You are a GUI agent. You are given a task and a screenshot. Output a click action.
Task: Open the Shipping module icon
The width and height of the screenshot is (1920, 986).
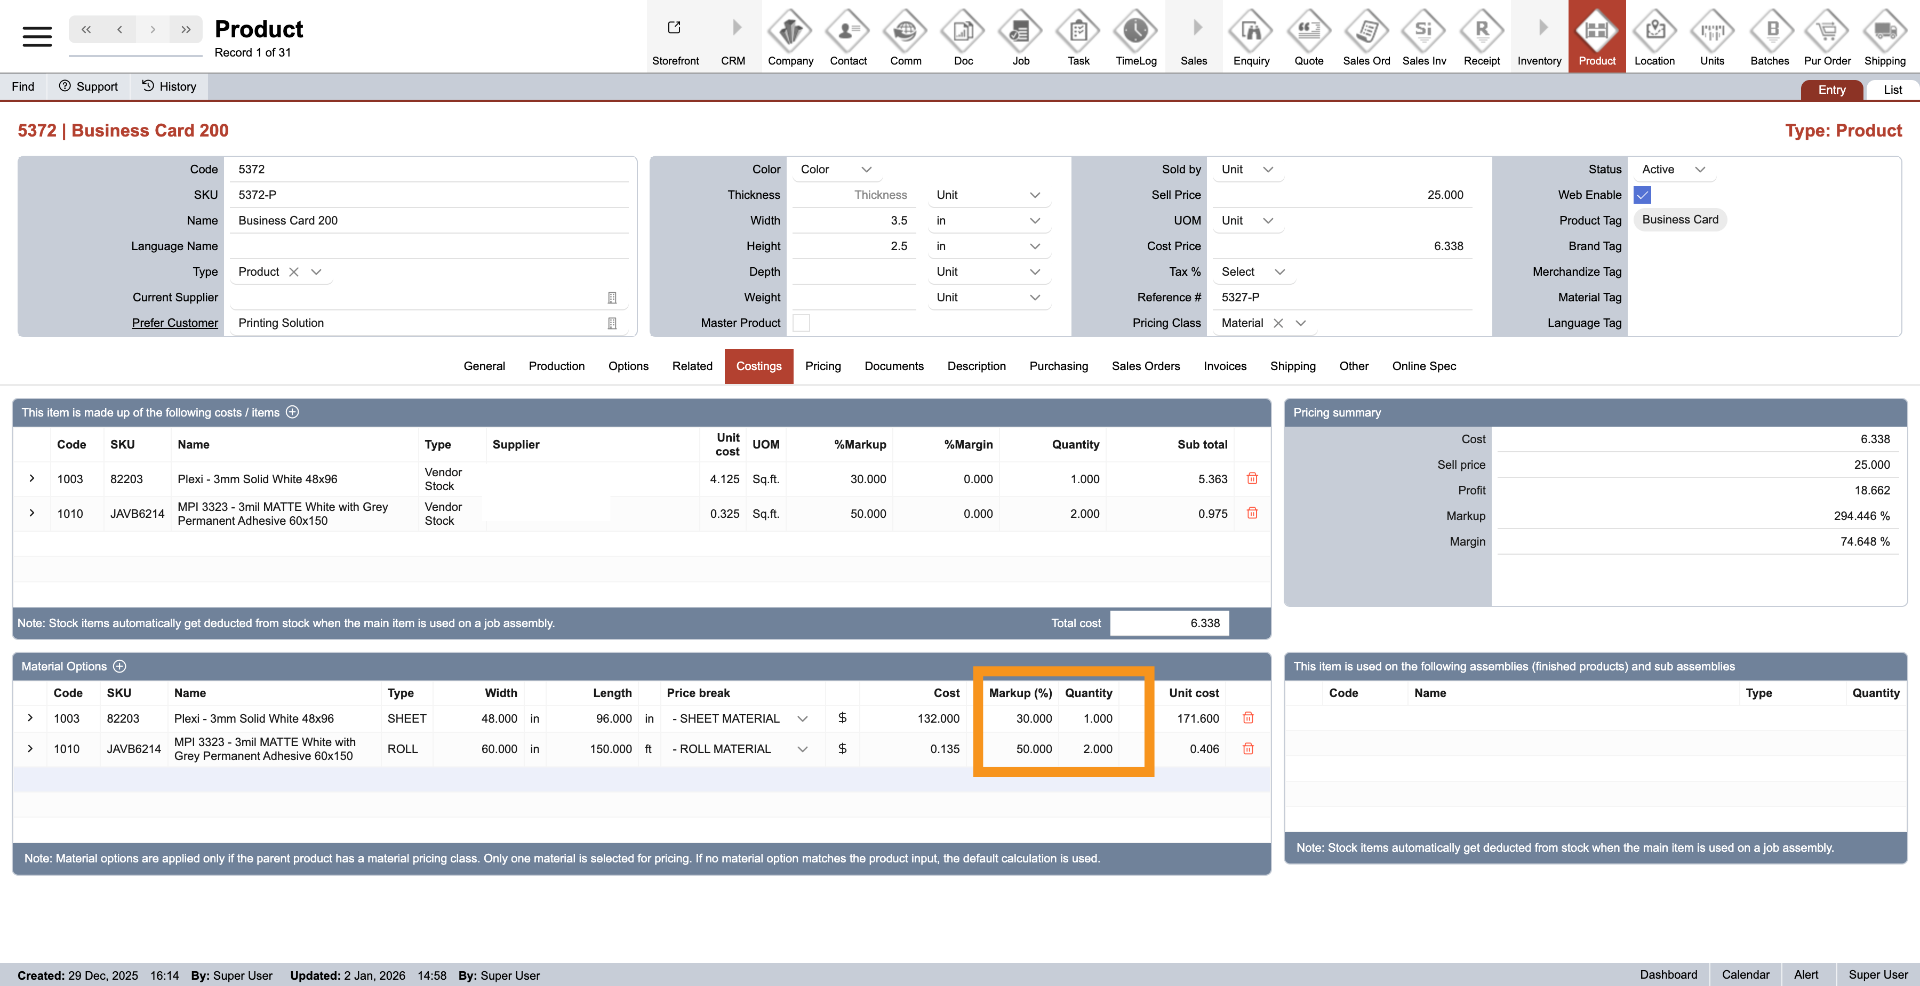click(1884, 32)
